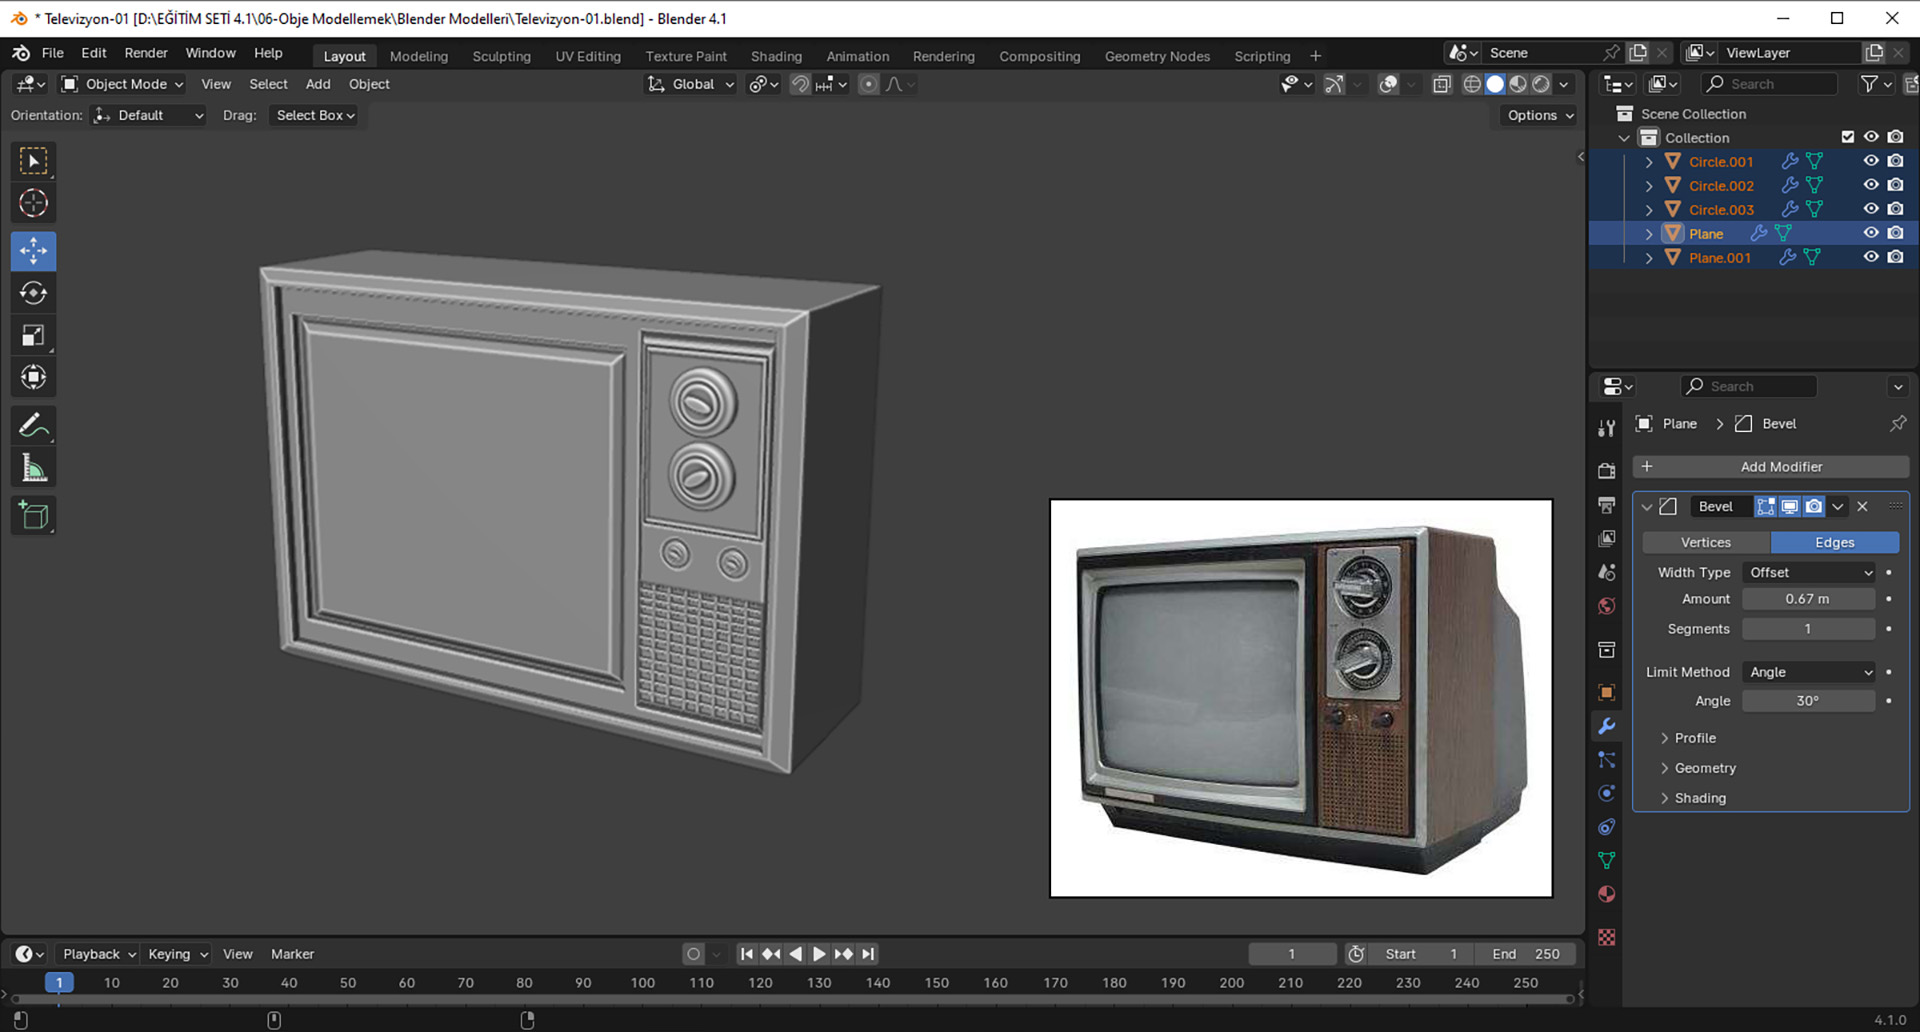The width and height of the screenshot is (1920, 1032).
Task: Choose the Scale tool
Action: coord(33,336)
